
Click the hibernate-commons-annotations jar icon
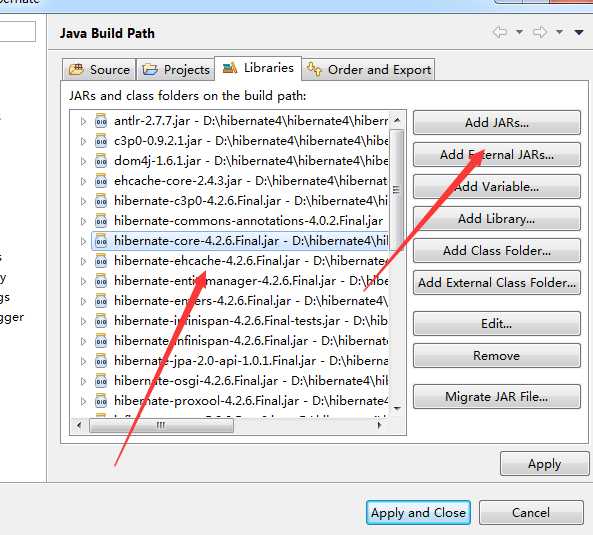tap(101, 221)
